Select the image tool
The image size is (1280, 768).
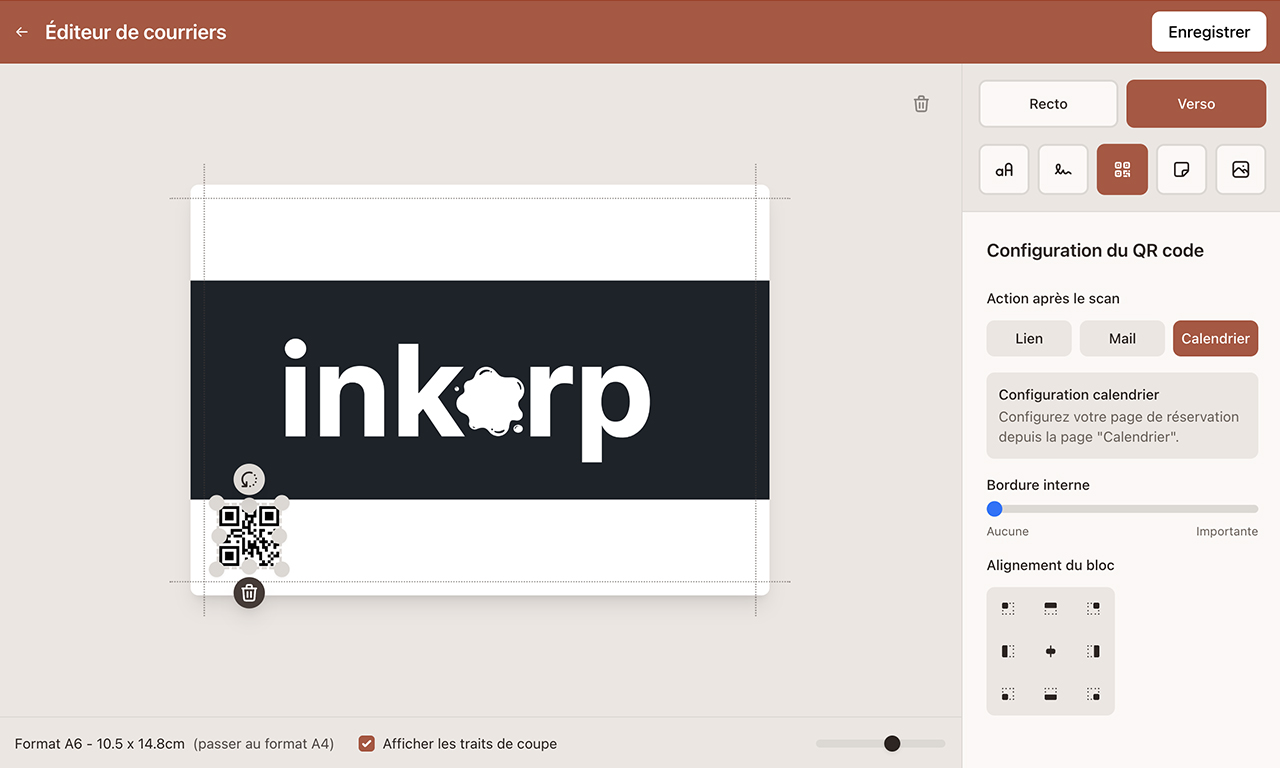pos(1240,170)
